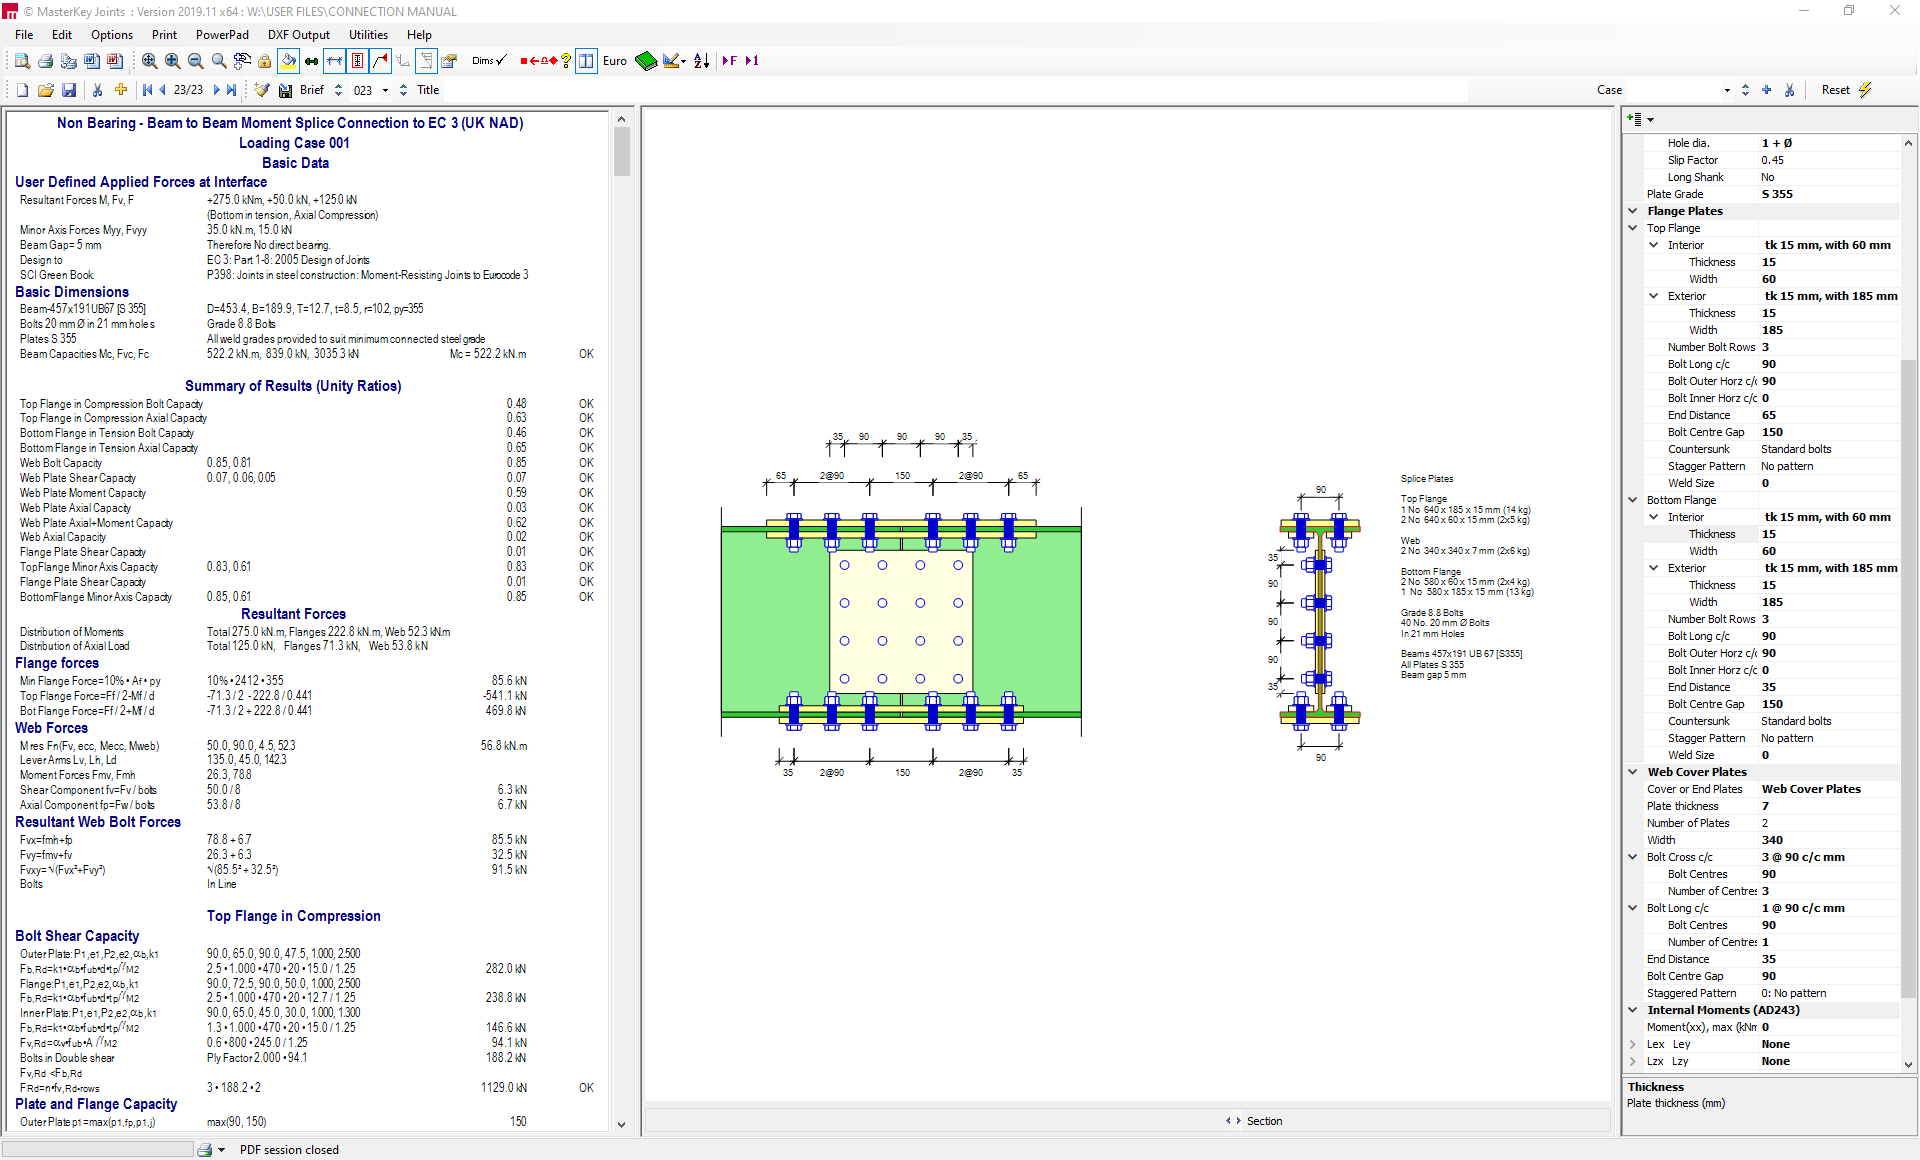Open the Case dropdown list
1920x1160 pixels.
point(1727,90)
